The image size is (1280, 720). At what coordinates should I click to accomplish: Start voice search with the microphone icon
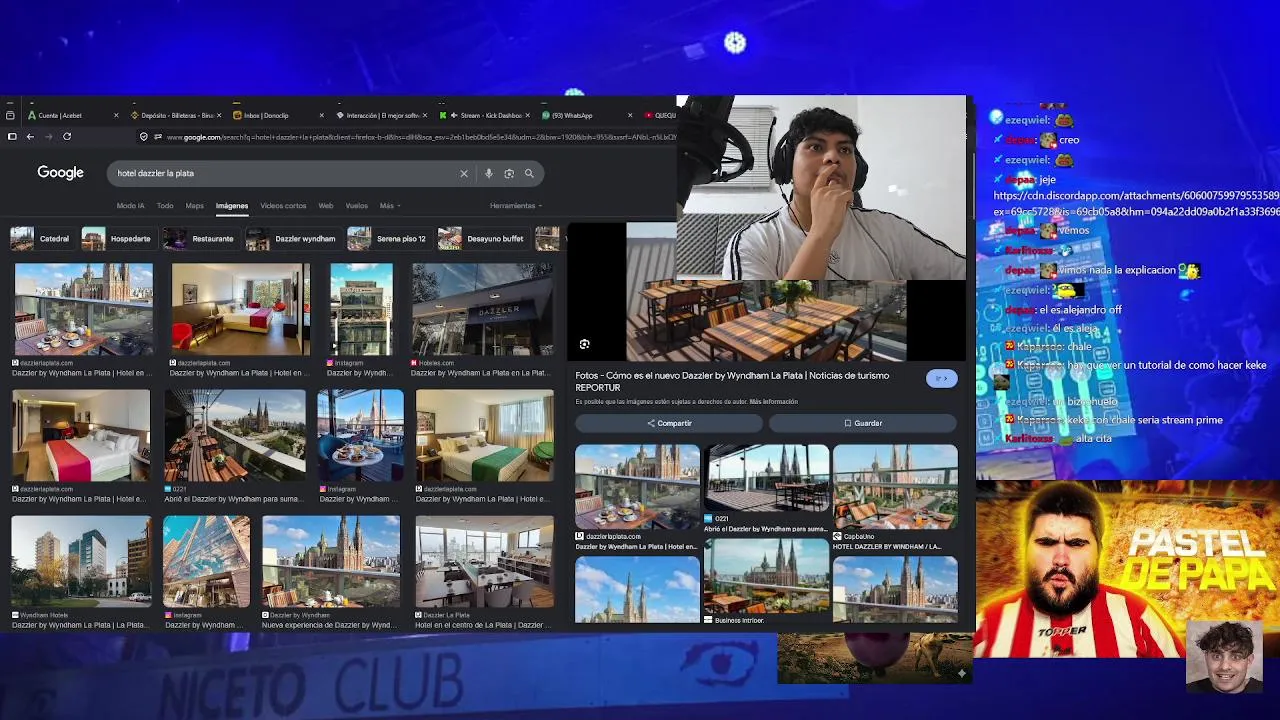tap(488, 173)
